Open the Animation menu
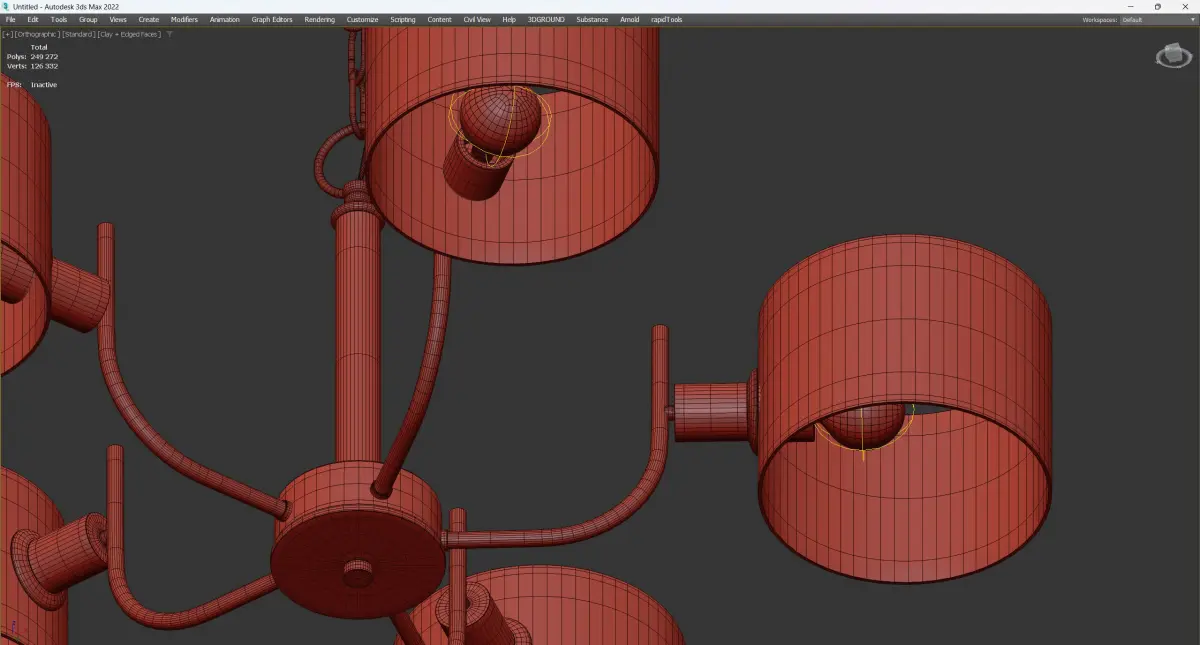1200x645 pixels. click(225, 19)
